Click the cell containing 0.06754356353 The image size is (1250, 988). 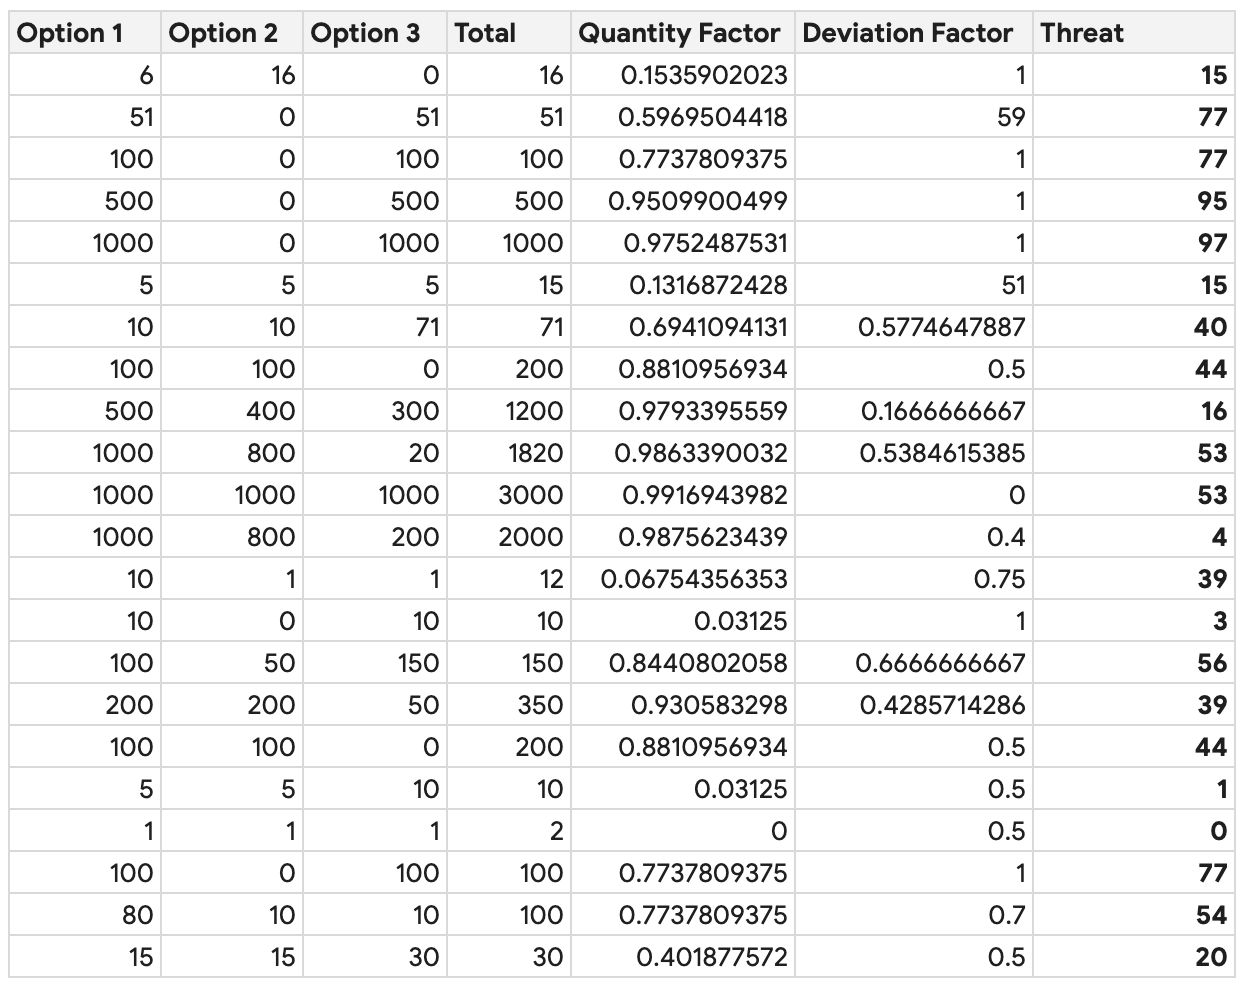694,579
